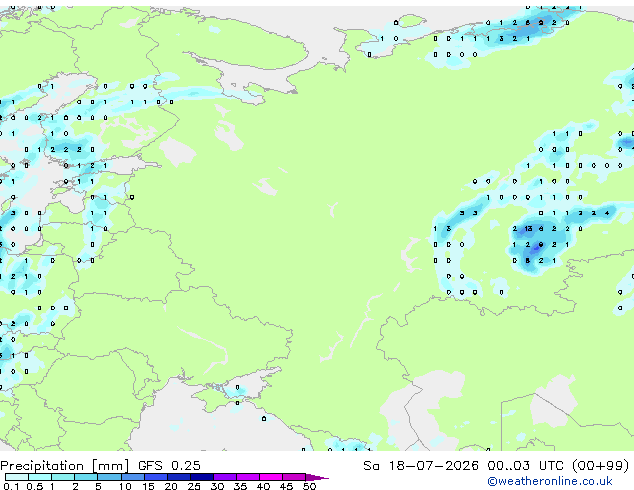The image size is (634, 490).
Task: Click the 'Precipitation [mm]' title text
Action: (x=65, y=466)
